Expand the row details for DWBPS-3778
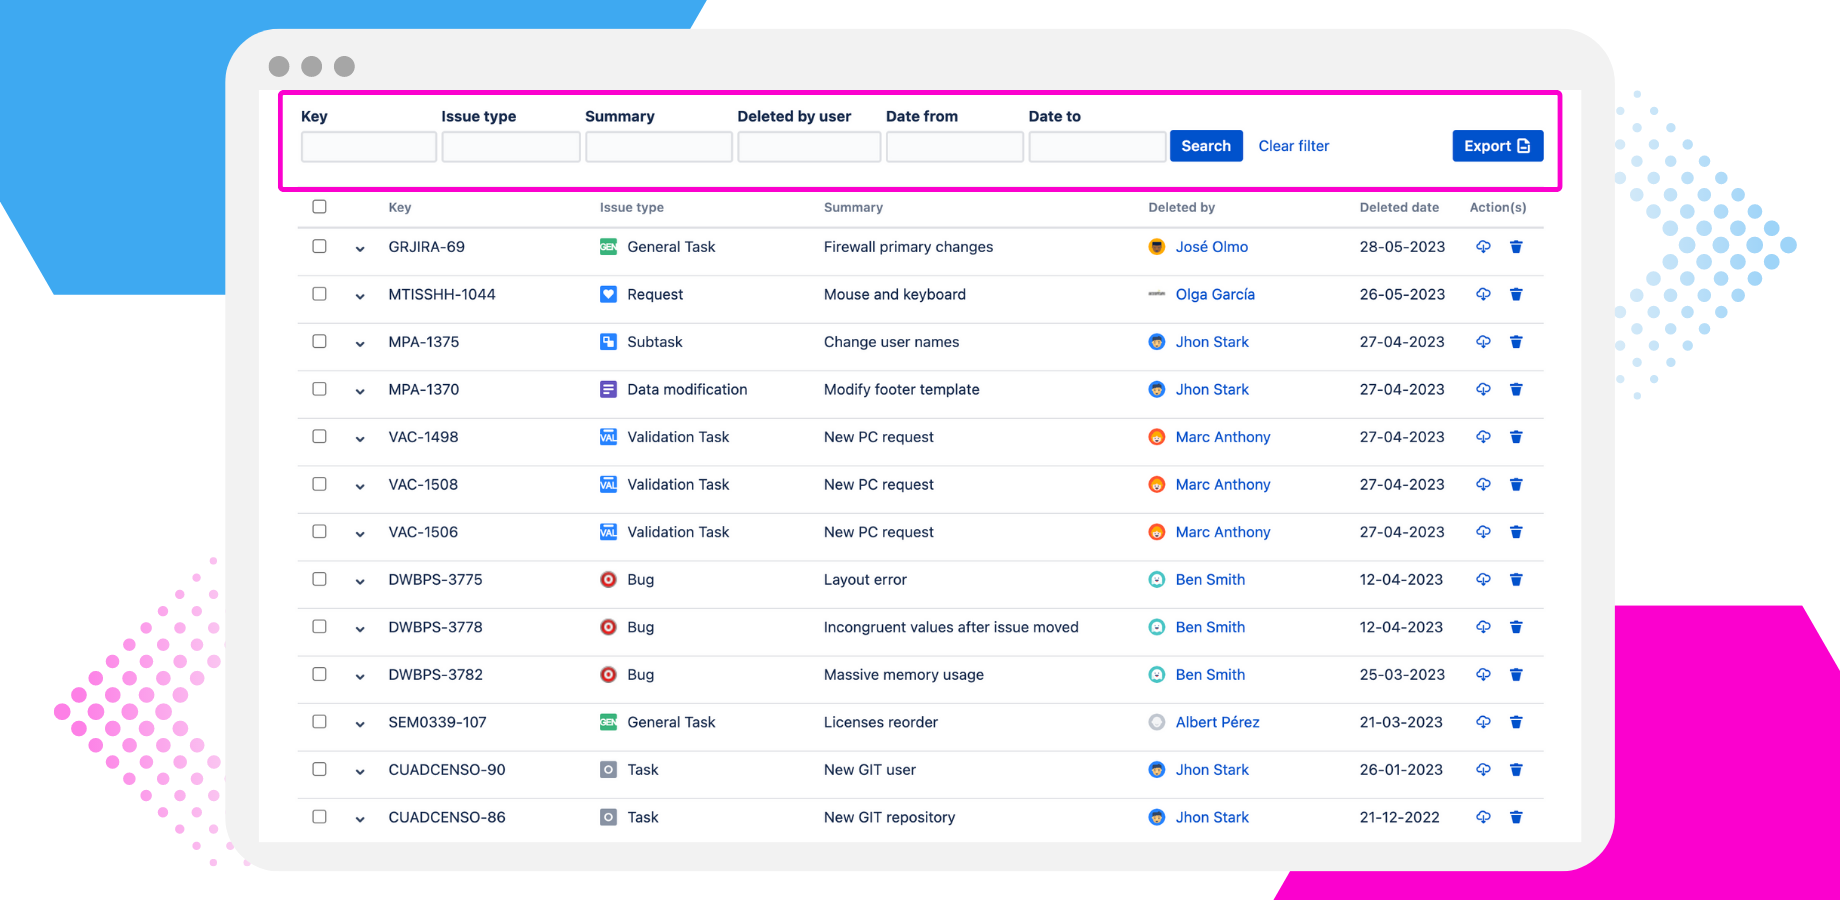The image size is (1840, 900). (x=360, y=627)
